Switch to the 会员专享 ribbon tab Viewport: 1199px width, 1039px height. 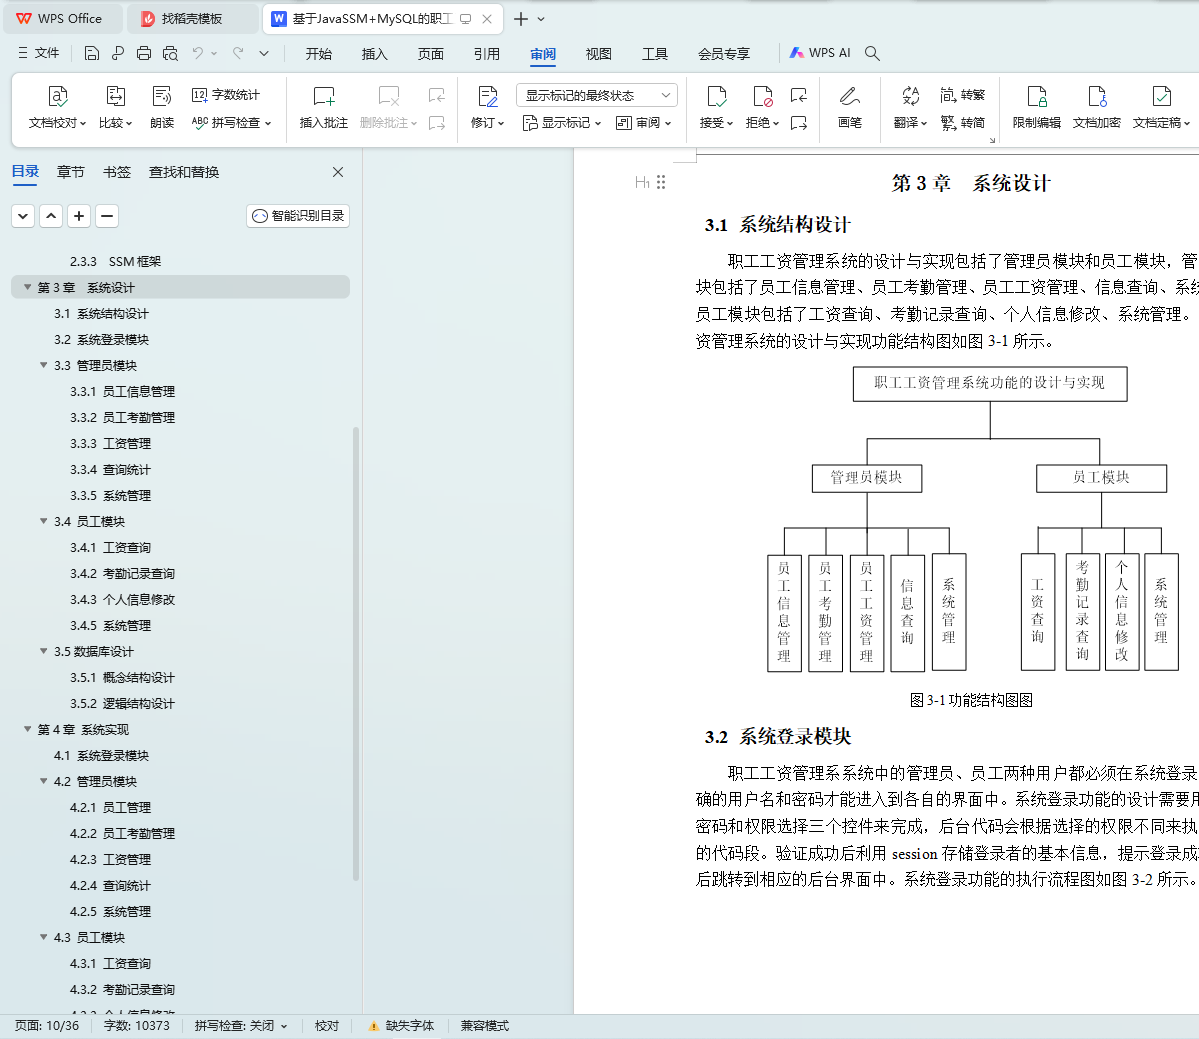(723, 54)
